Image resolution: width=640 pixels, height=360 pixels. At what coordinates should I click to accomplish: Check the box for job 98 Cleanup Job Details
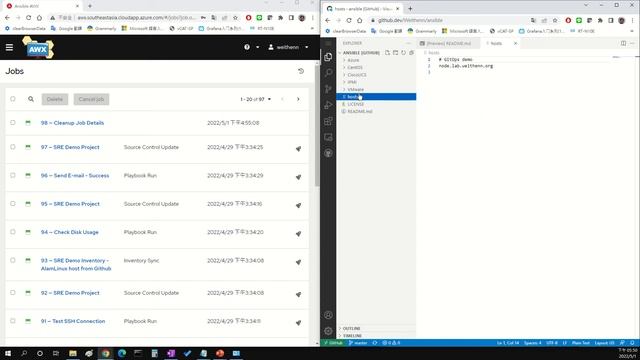13,122
